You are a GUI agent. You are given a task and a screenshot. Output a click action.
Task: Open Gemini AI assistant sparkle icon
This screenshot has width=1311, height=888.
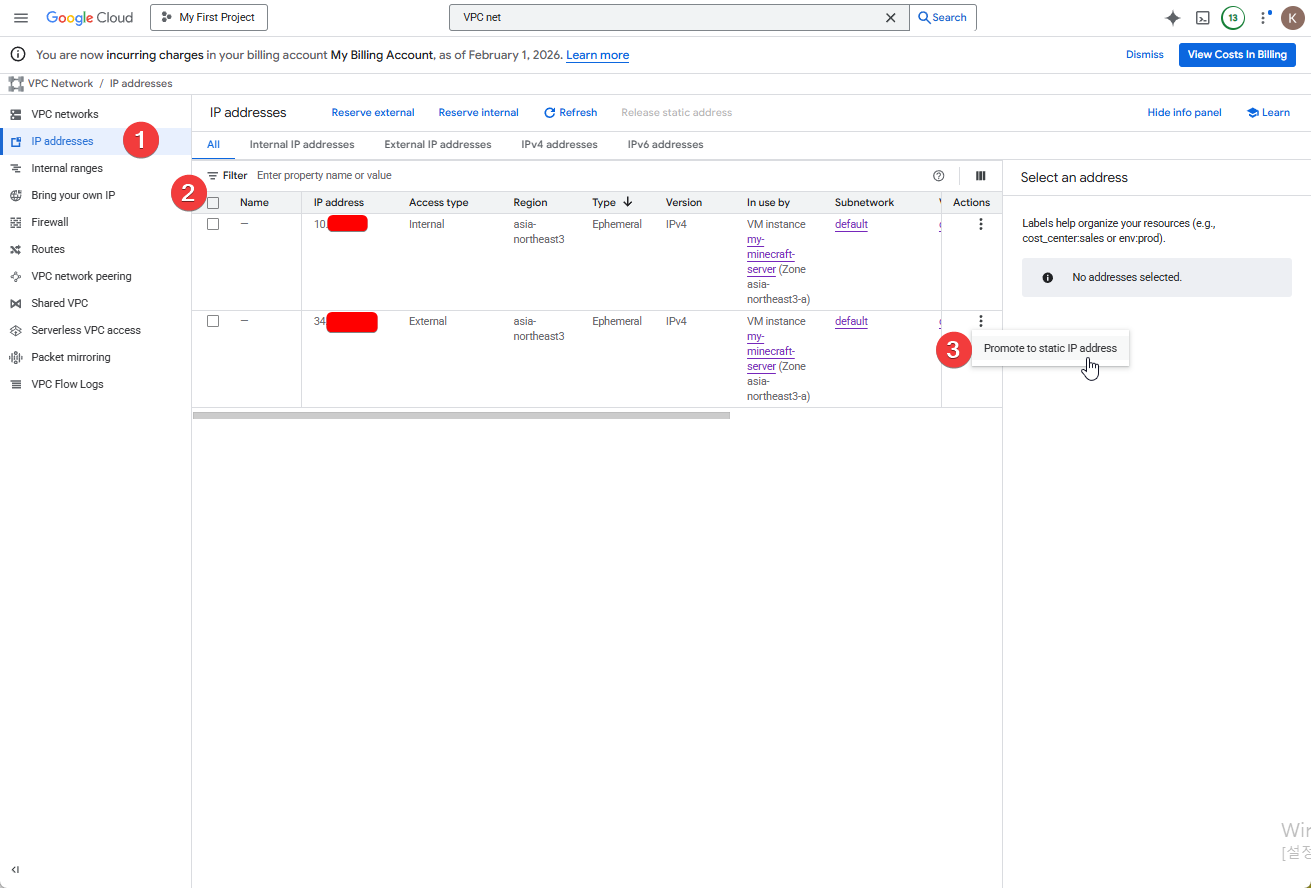[x=1173, y=18]
